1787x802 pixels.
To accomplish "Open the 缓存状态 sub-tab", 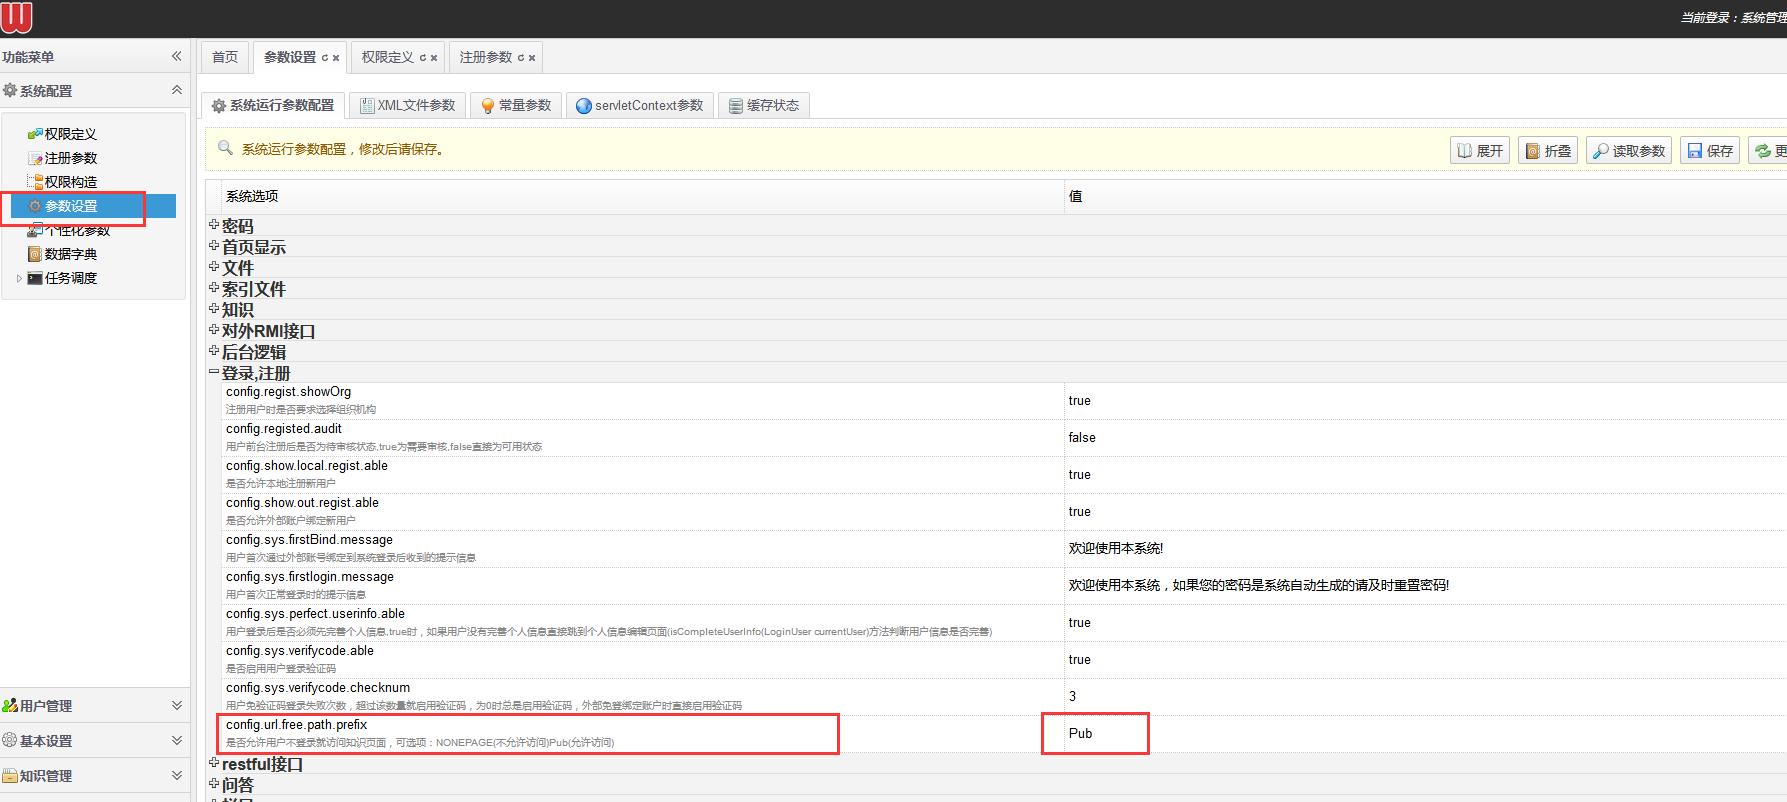I will click(763, 105).
